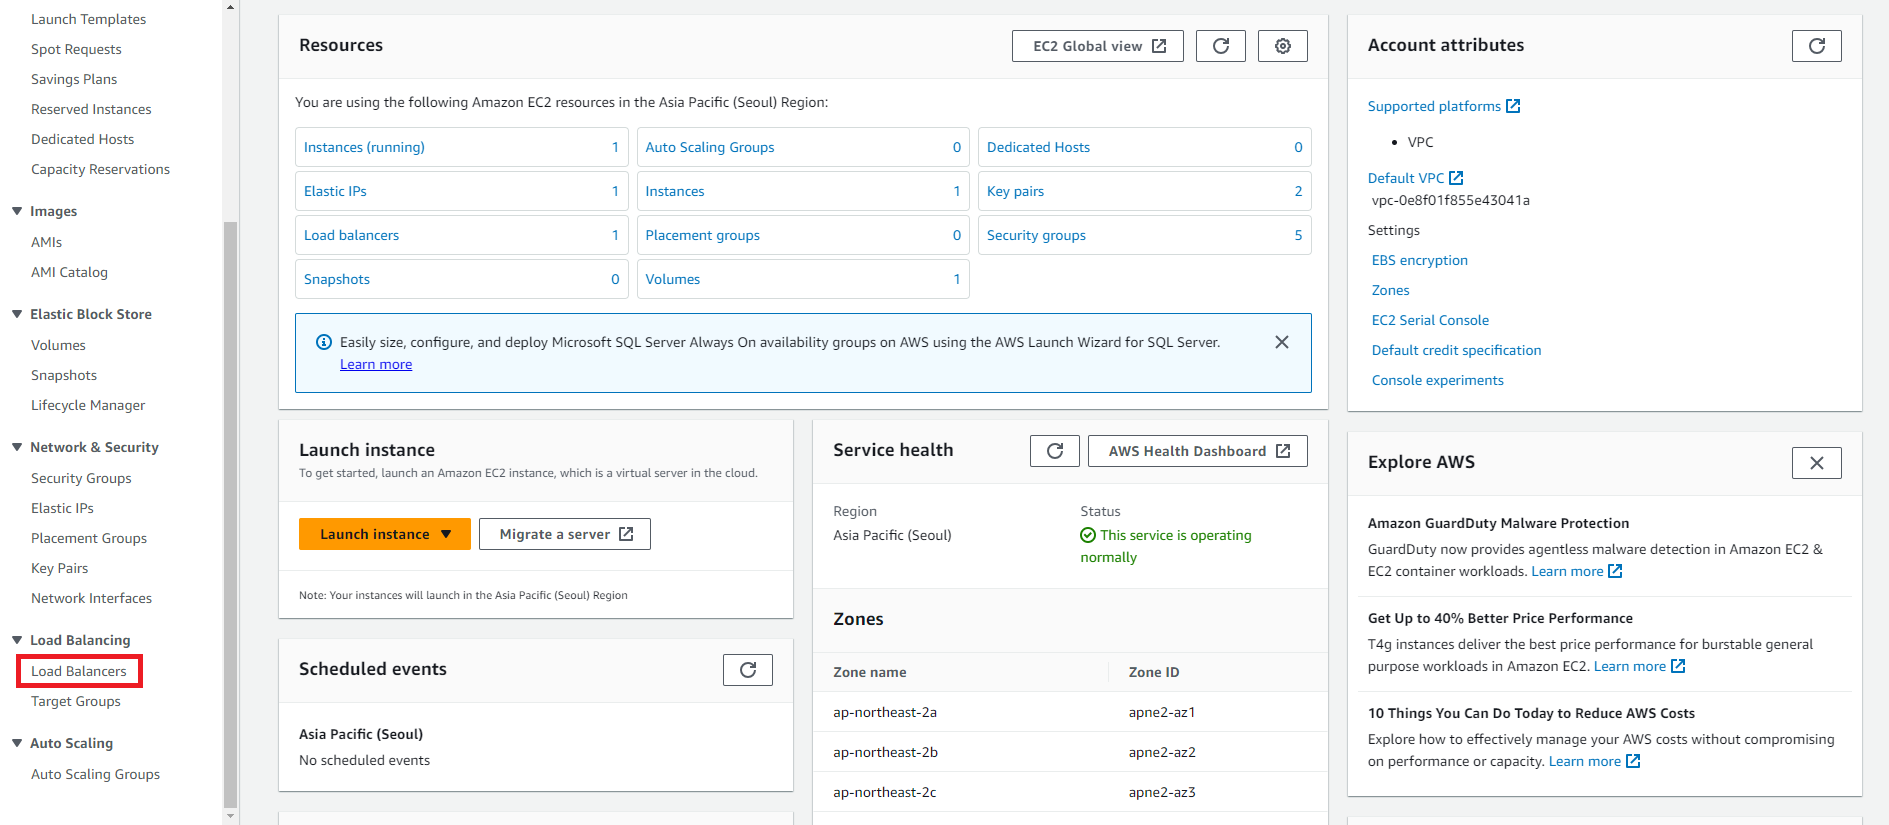Screen dimensions: 1889x825
Task: Collapse the Images section
Action: pos(17,211)
